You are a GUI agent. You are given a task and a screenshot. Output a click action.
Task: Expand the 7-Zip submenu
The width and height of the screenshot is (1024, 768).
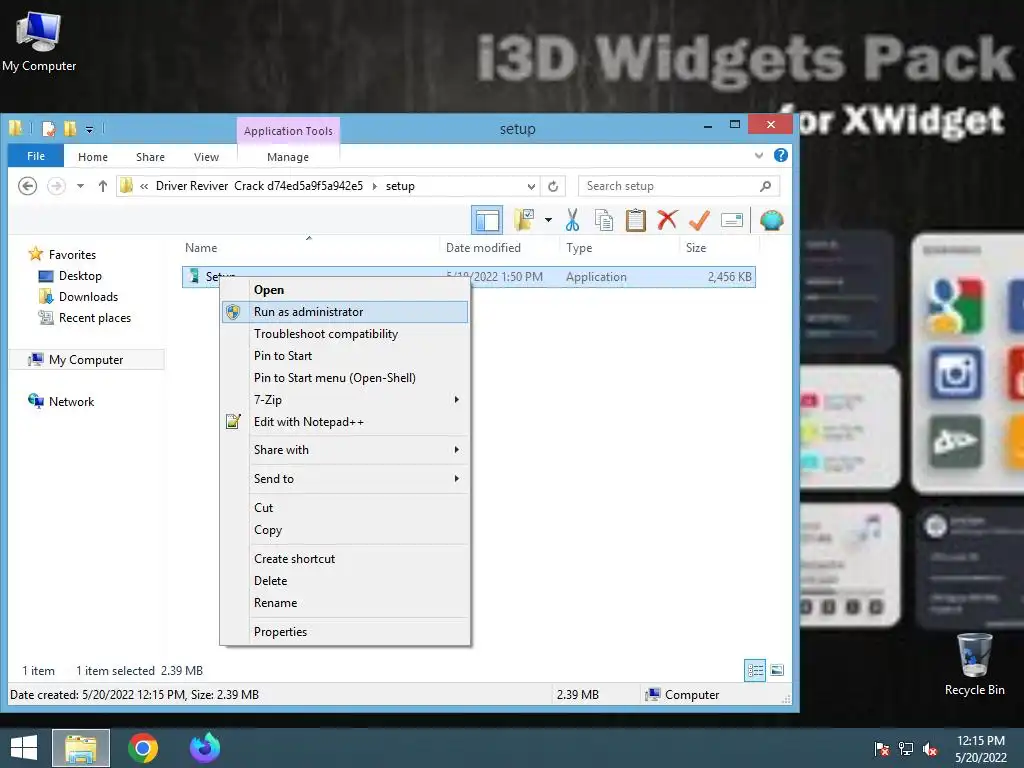345,400
